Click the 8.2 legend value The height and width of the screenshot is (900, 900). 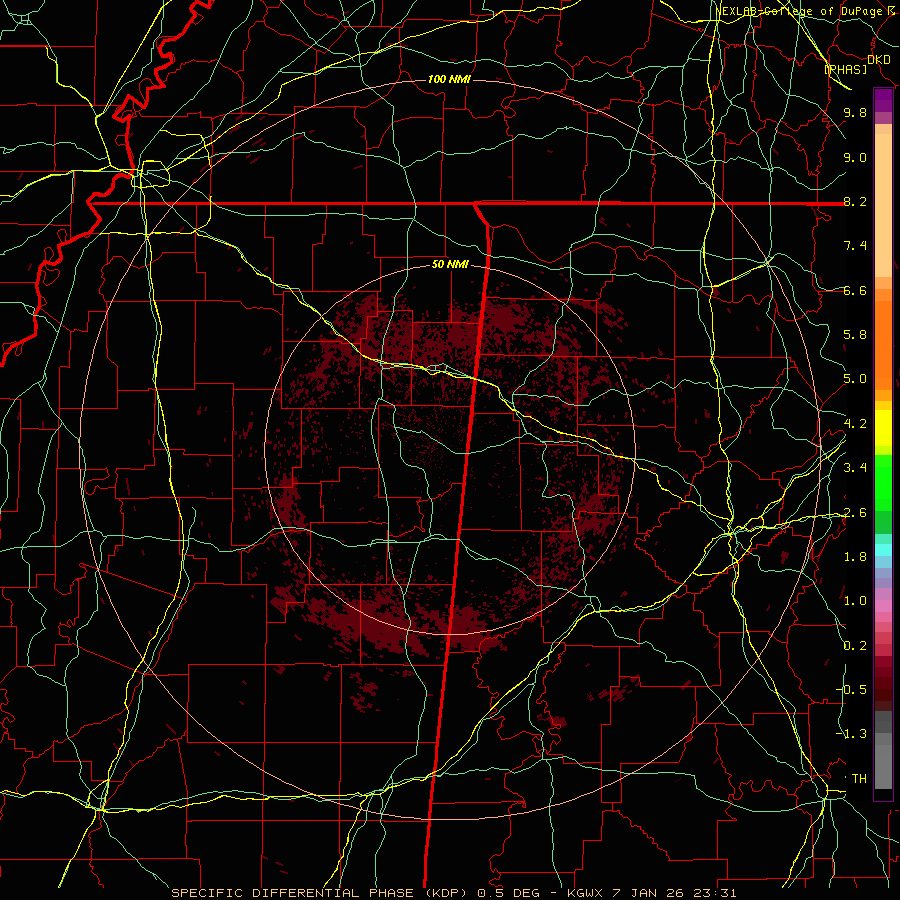(x=855, y=201)
